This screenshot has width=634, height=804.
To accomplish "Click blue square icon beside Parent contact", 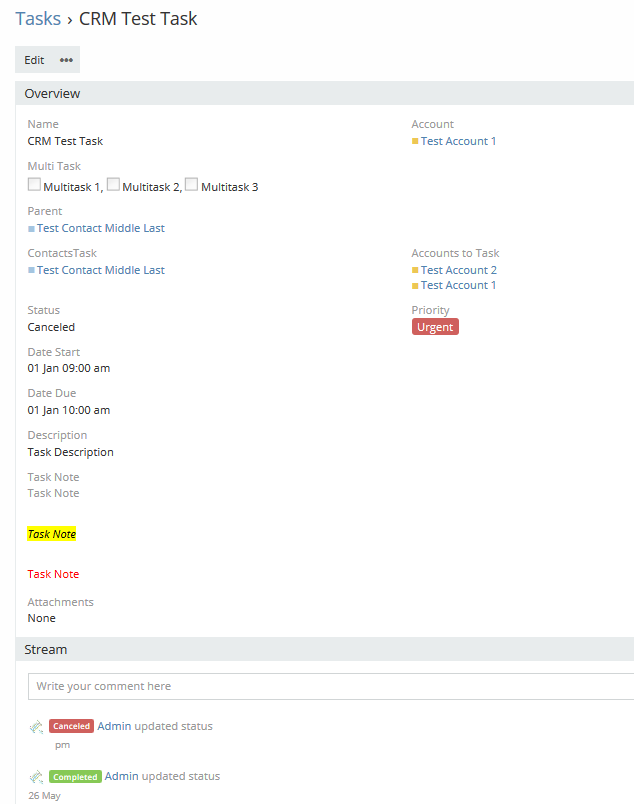I will coord(31,229).
